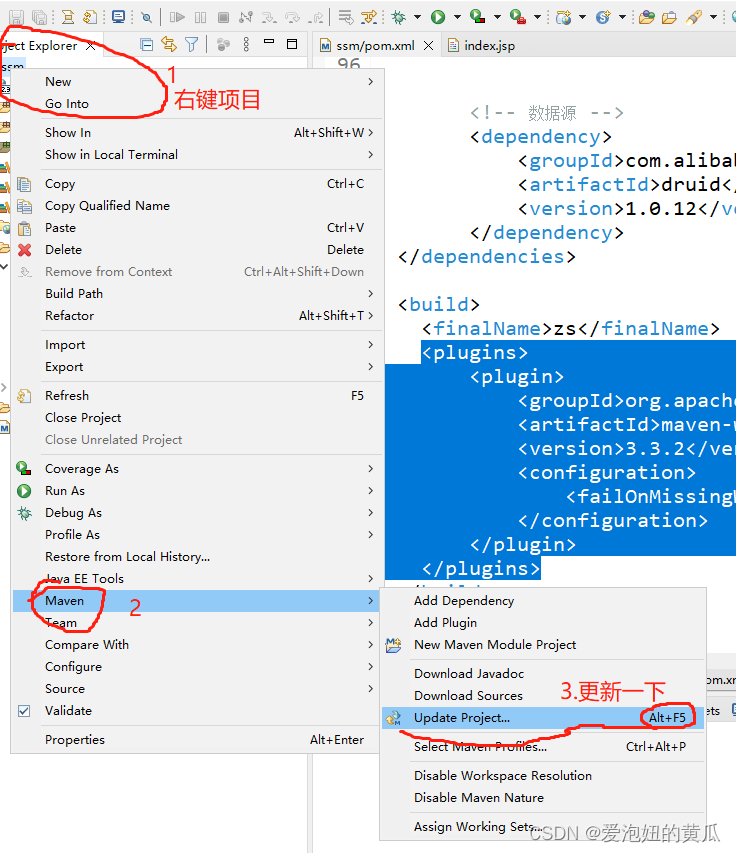This screenshot has height=853, width=736.
Task: Expand the Refactor submenu
Action: click(x=197, y=316)
